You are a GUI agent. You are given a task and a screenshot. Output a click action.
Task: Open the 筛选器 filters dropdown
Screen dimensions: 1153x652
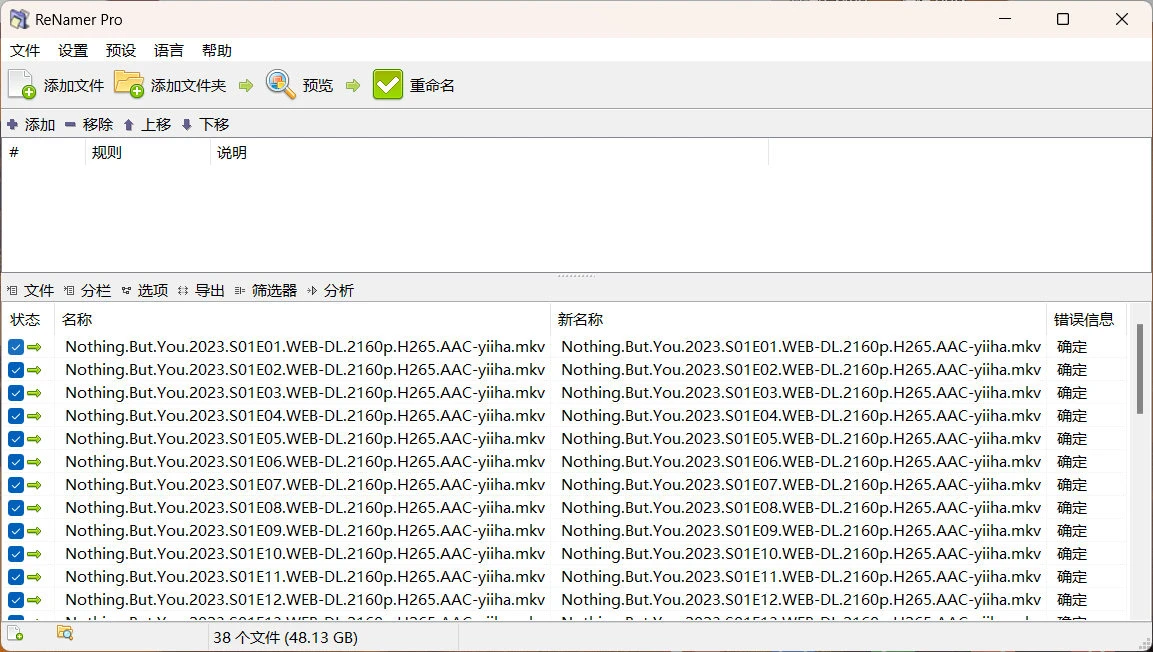pyautogui.click(x=265, y=290)
